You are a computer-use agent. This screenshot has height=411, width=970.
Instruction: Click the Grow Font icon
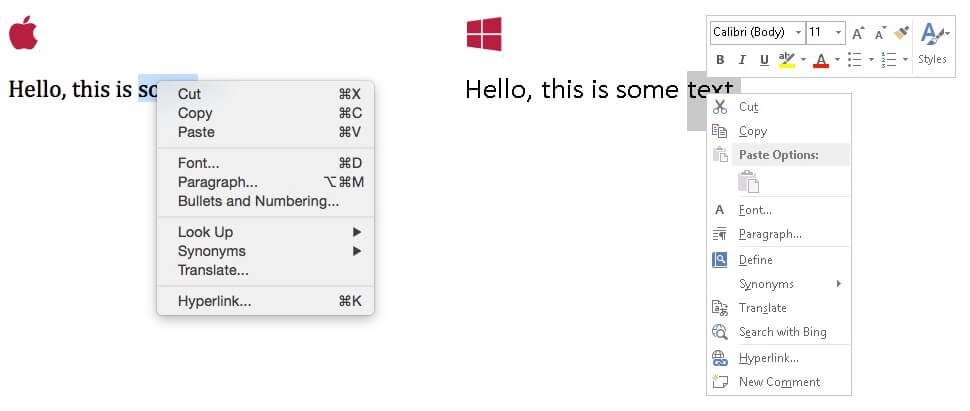[857, 33]
